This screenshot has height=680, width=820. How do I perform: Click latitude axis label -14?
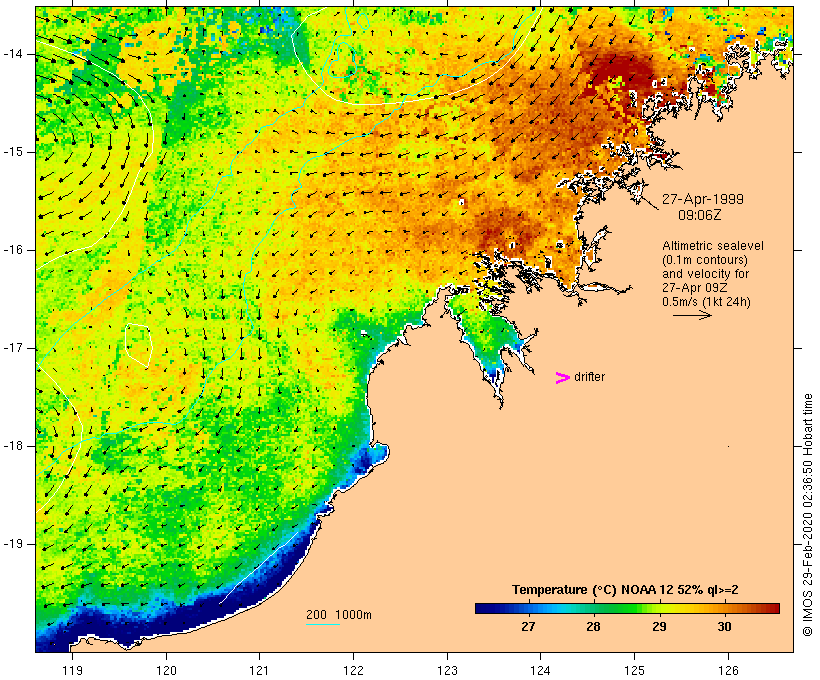coord(13,54)
